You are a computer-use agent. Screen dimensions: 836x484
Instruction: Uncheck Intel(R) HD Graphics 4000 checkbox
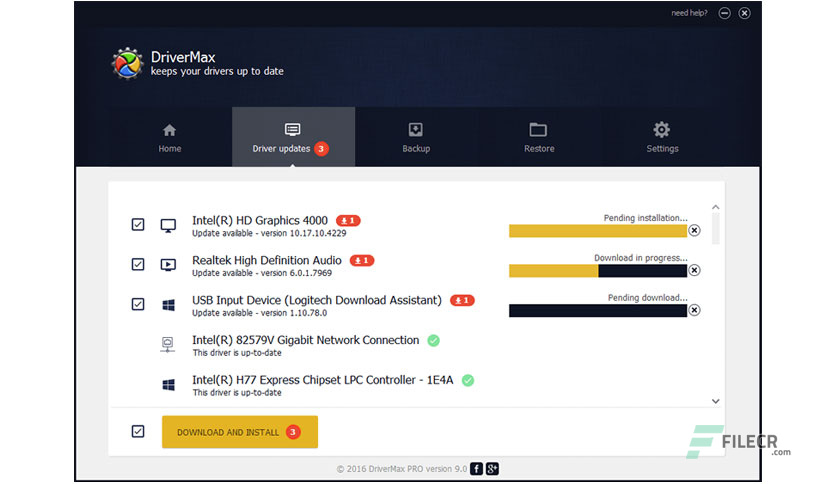pyautogui.click(x=138, y=224)
